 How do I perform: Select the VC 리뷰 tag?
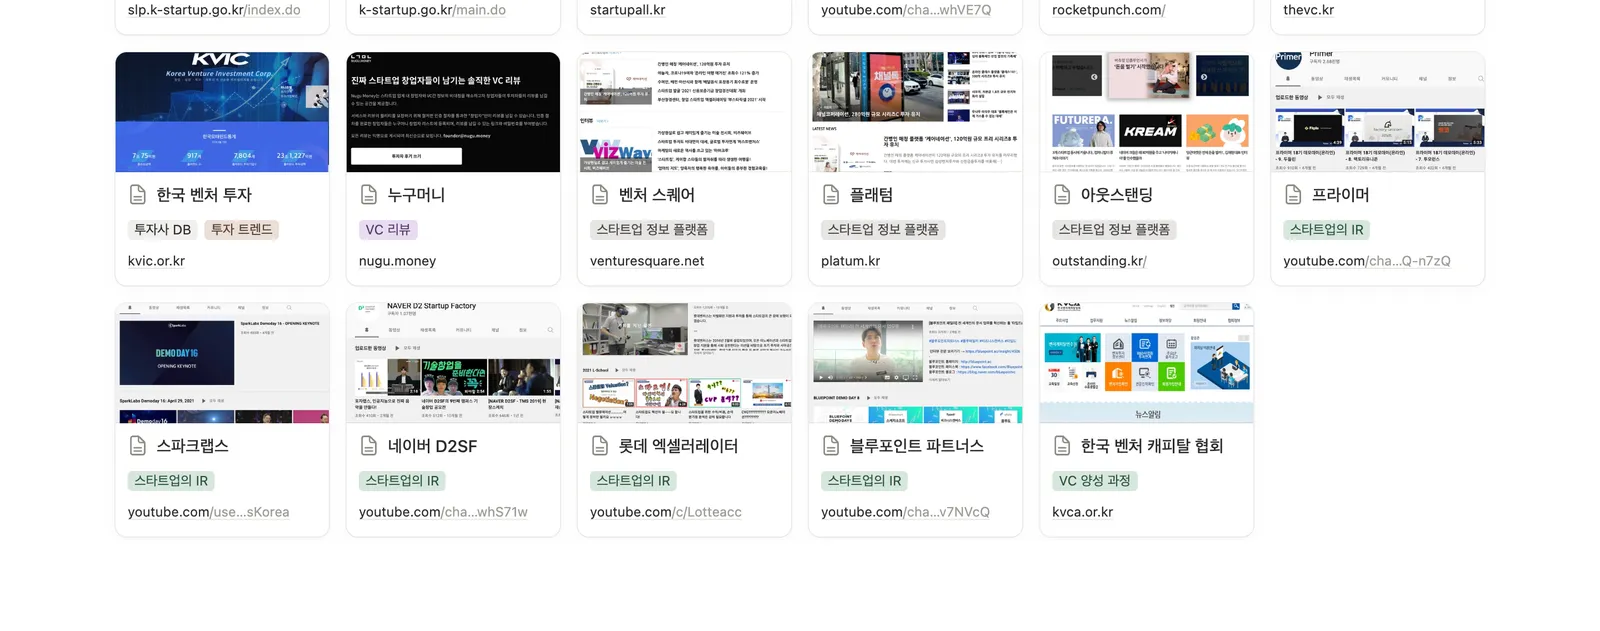pyautogui.click(x=388, y=230)
